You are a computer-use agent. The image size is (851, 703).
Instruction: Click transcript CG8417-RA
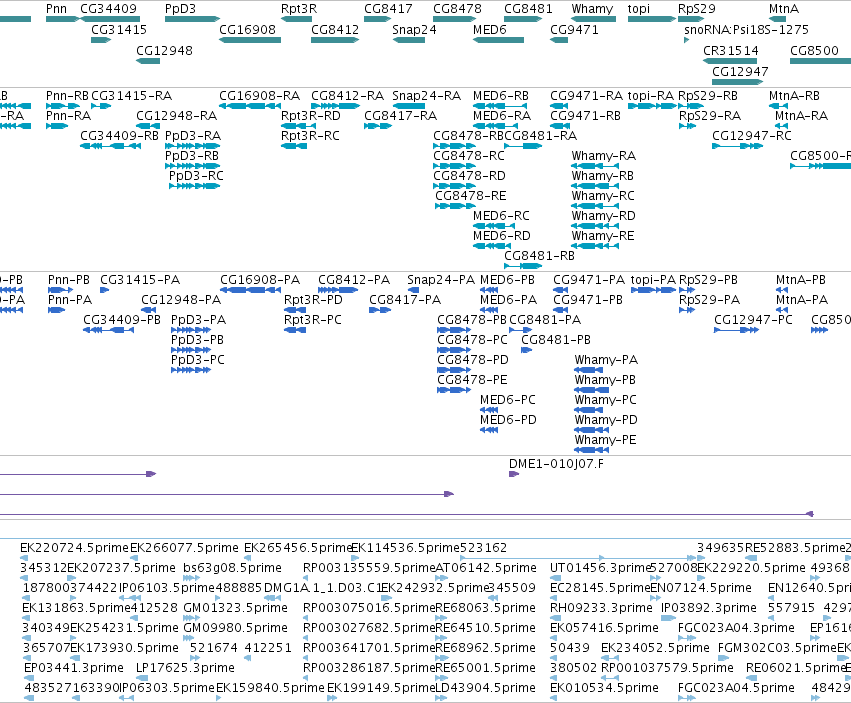(378, 126)
